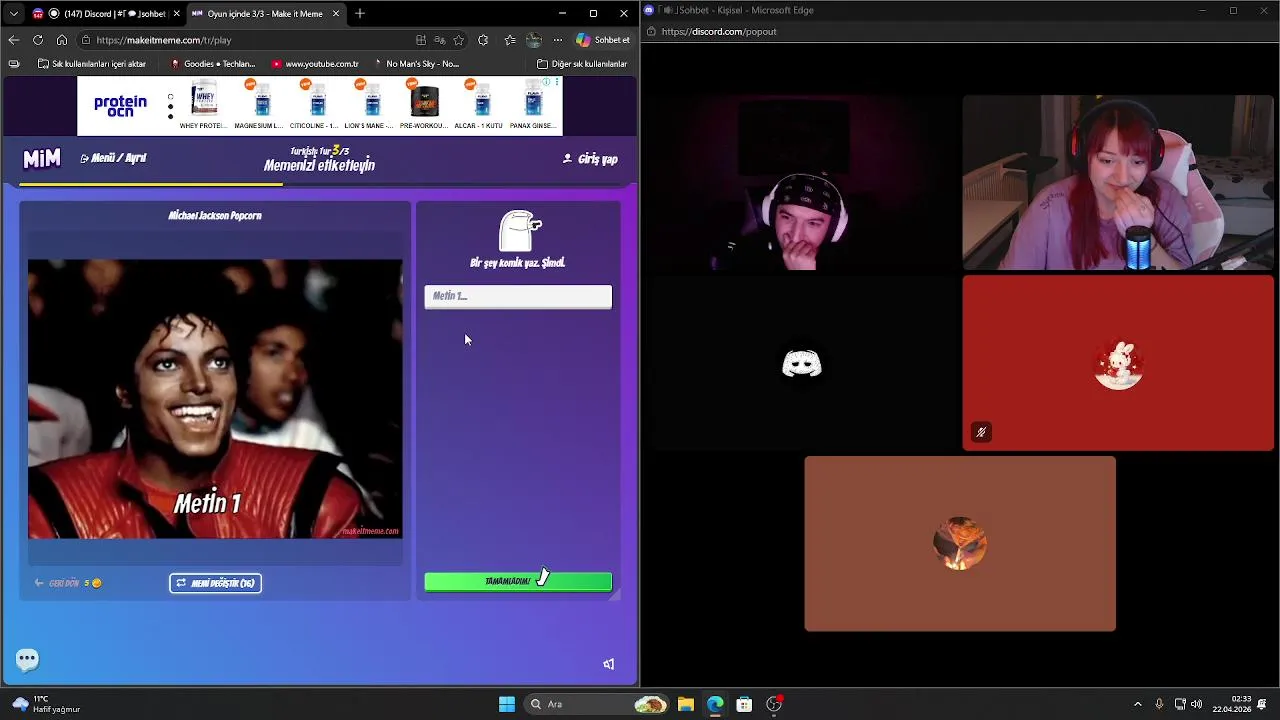Open the No Man's Sky bookmark
The width and height of the screenshot is (1280, 720).
click(x=415, y=64)
